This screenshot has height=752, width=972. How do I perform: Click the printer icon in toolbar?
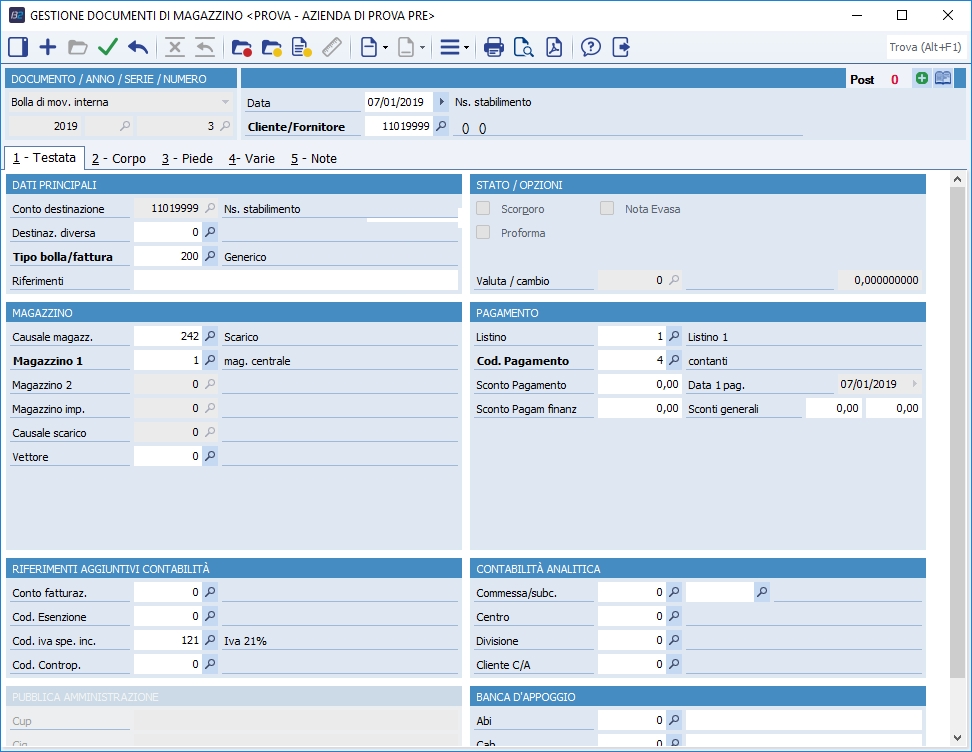(494, 47)
